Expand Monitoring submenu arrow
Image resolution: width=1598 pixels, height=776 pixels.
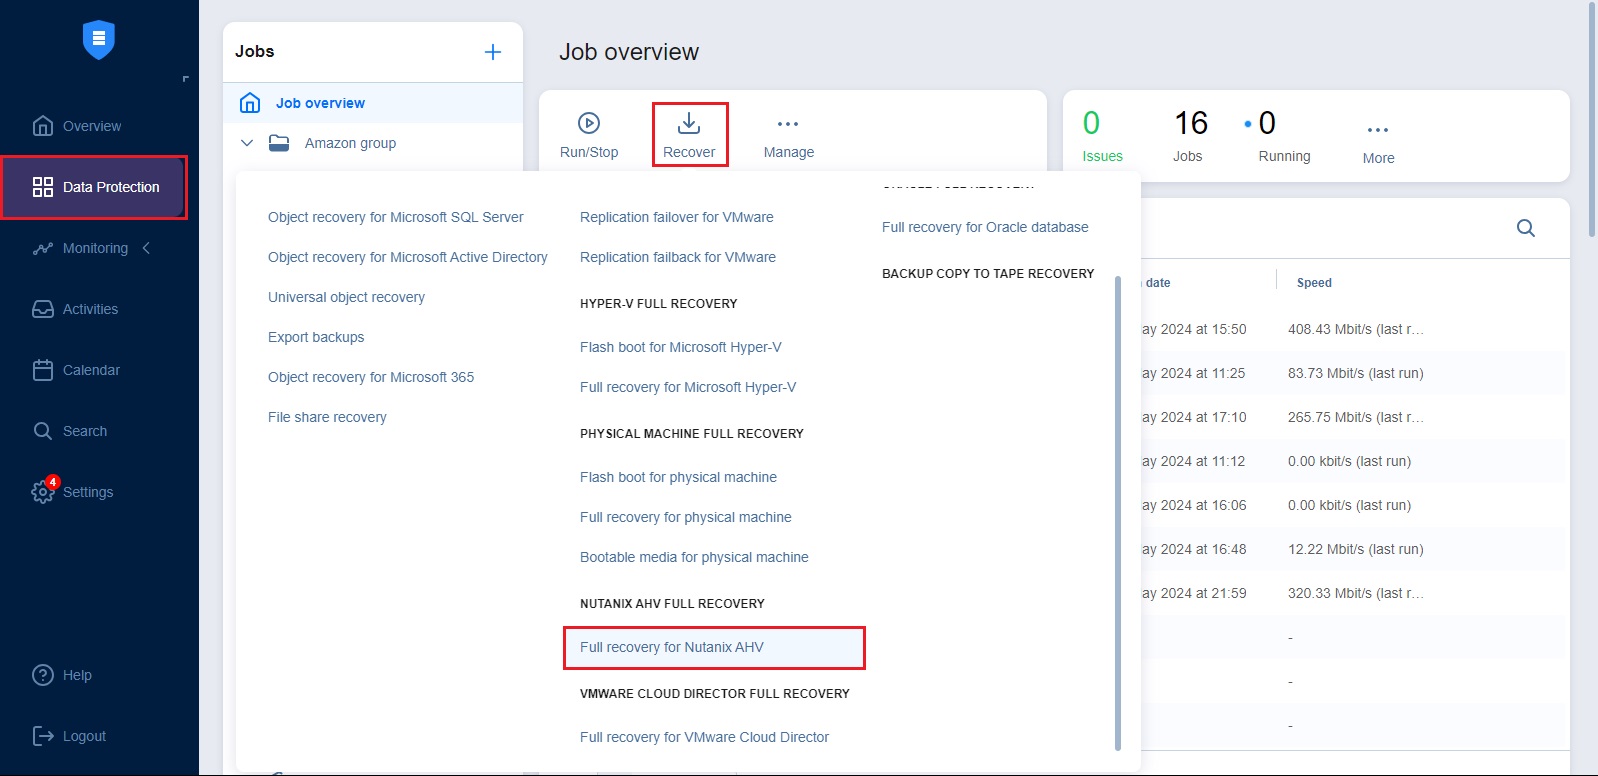(147, 248)
